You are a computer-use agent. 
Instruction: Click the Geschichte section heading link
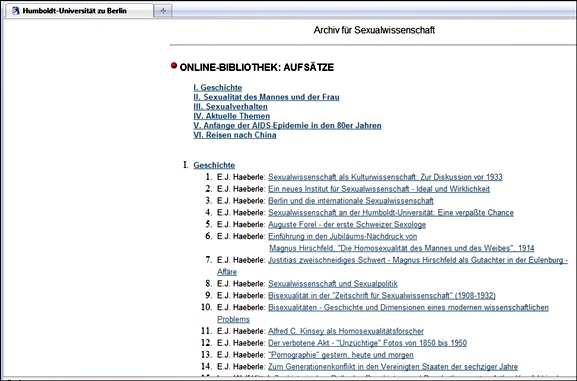click(214, 165)
